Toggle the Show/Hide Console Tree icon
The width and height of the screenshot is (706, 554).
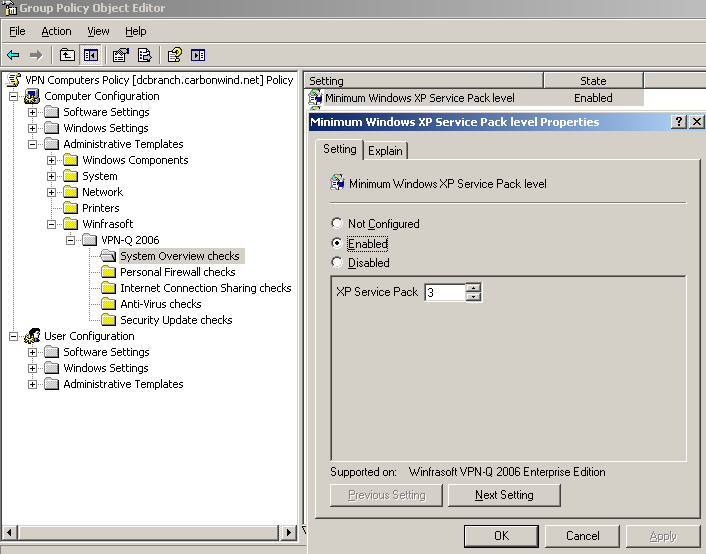click(x=91, y=55)
